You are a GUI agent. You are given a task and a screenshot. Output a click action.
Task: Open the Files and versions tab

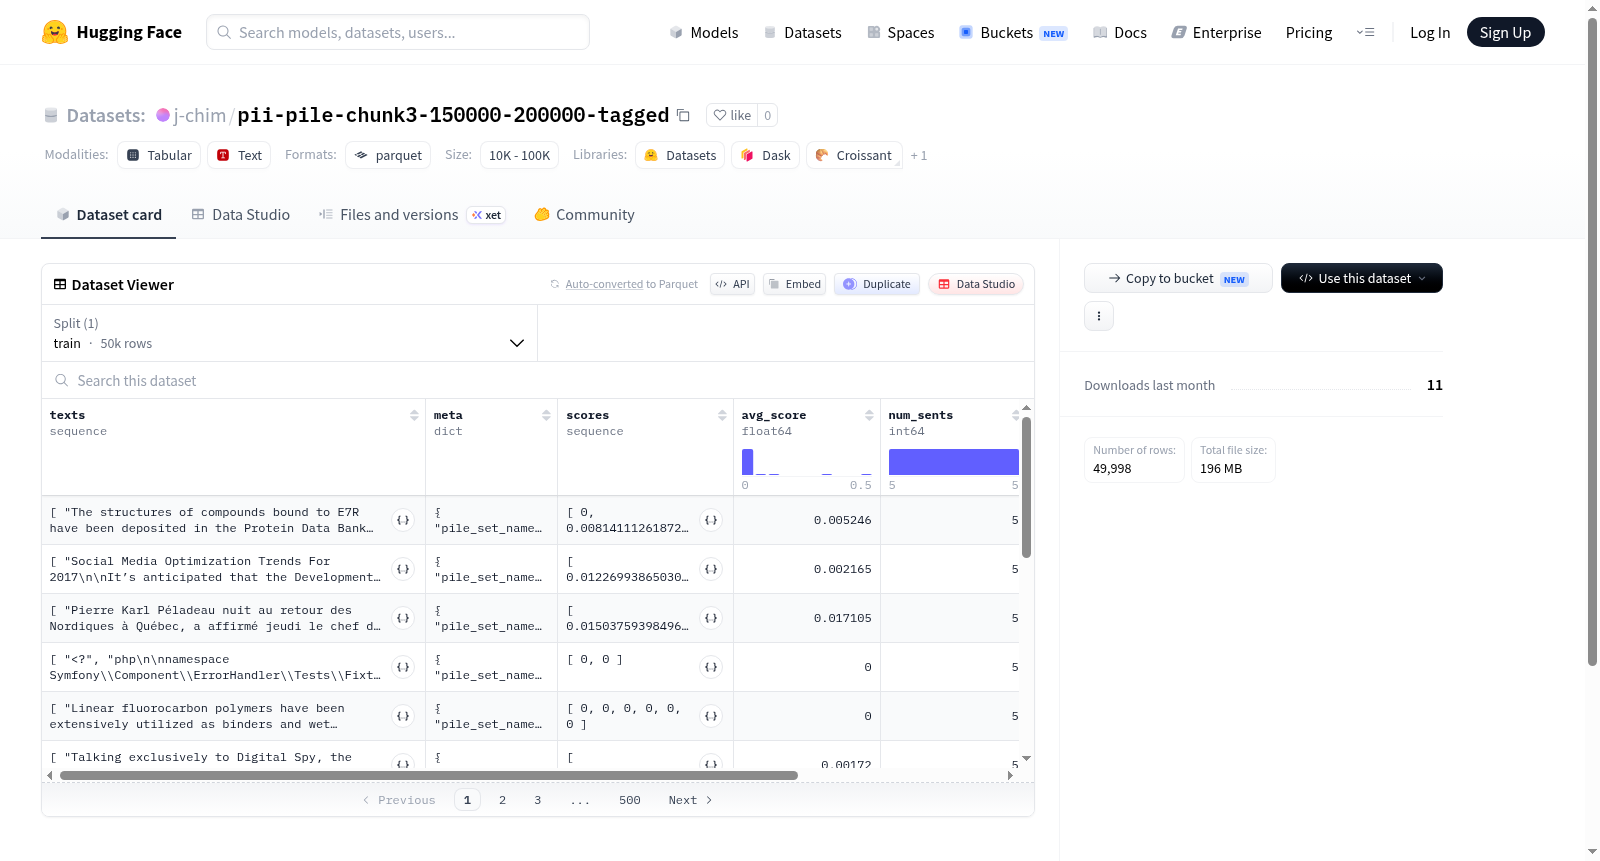(412, 215)
